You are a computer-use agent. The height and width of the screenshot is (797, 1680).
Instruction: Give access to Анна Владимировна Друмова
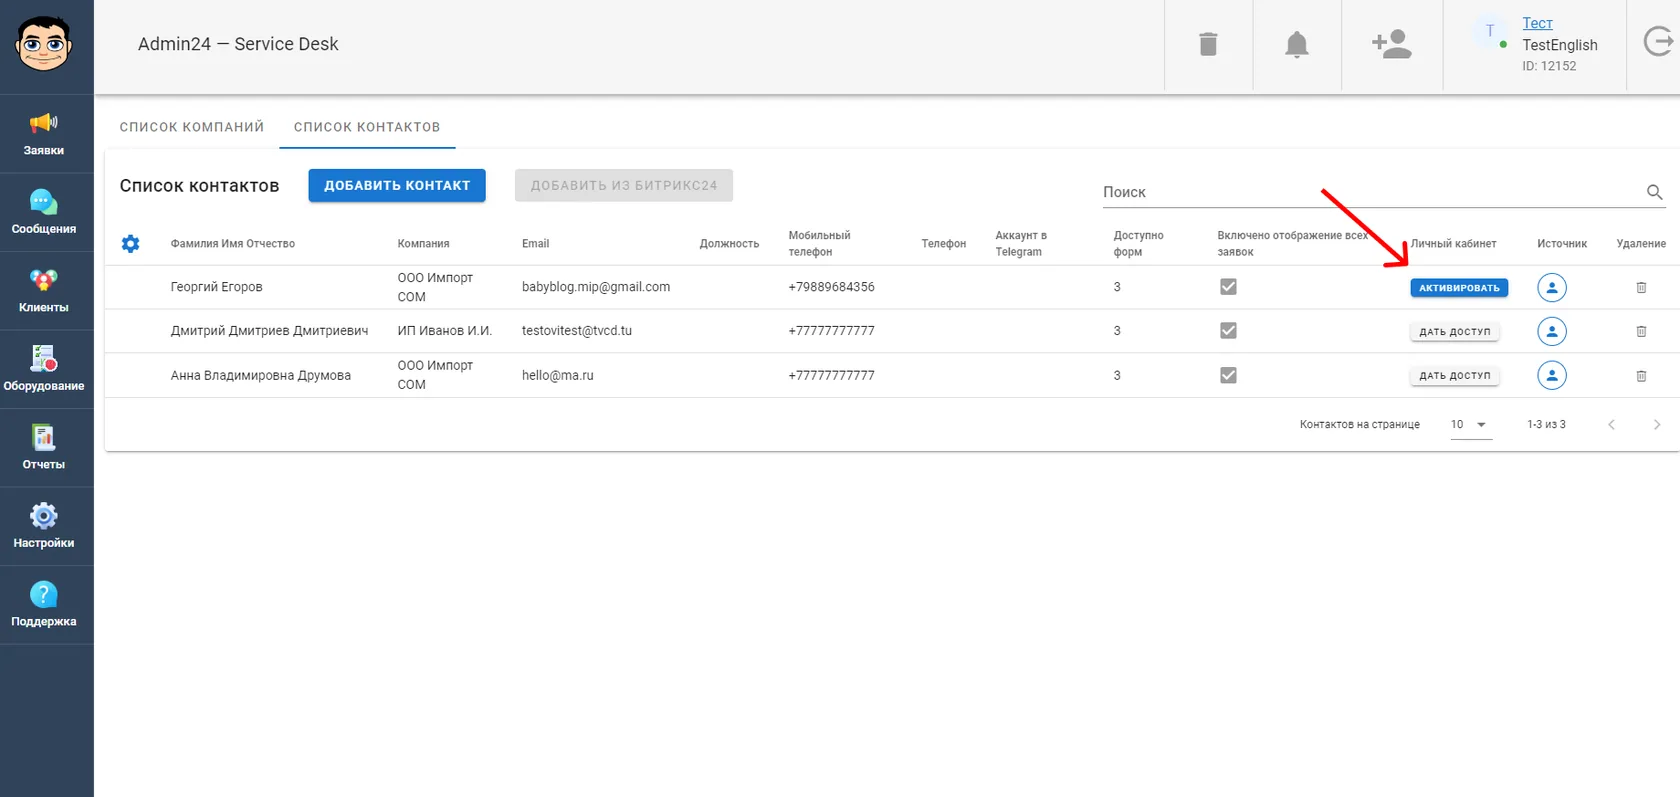click(x=1455, y=376)
